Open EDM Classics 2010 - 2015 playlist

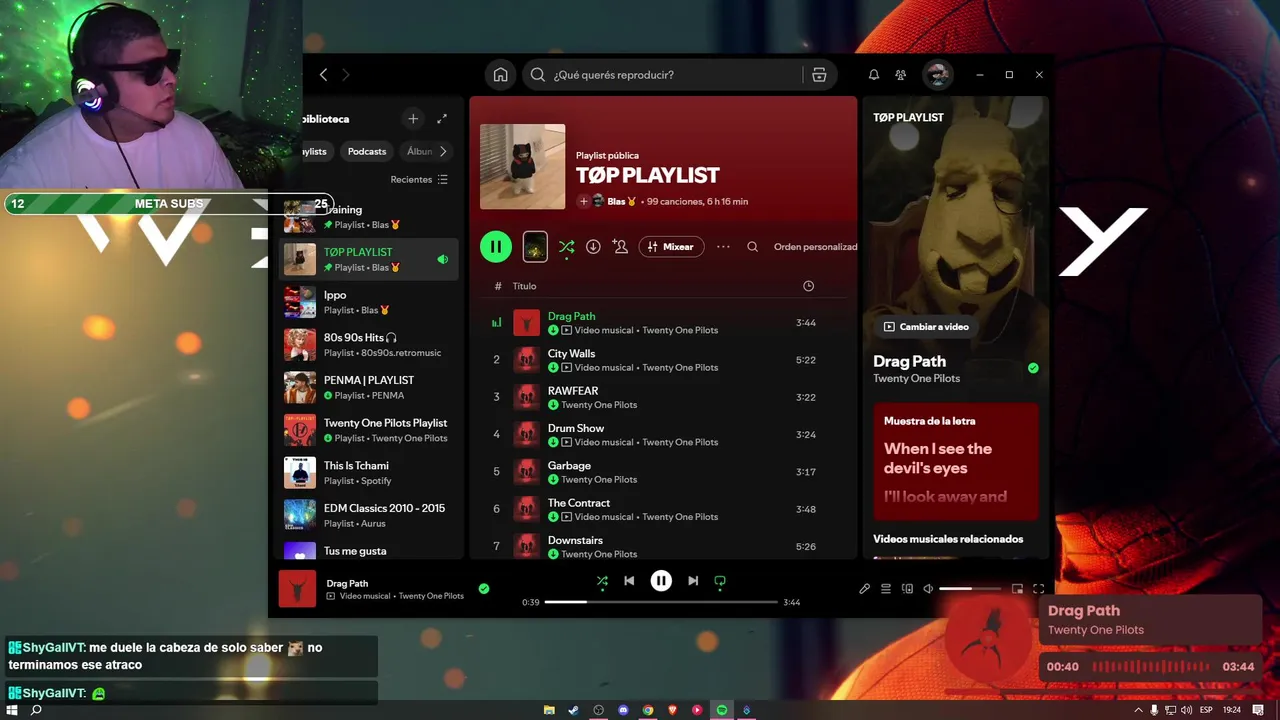[x=369, y=515]
